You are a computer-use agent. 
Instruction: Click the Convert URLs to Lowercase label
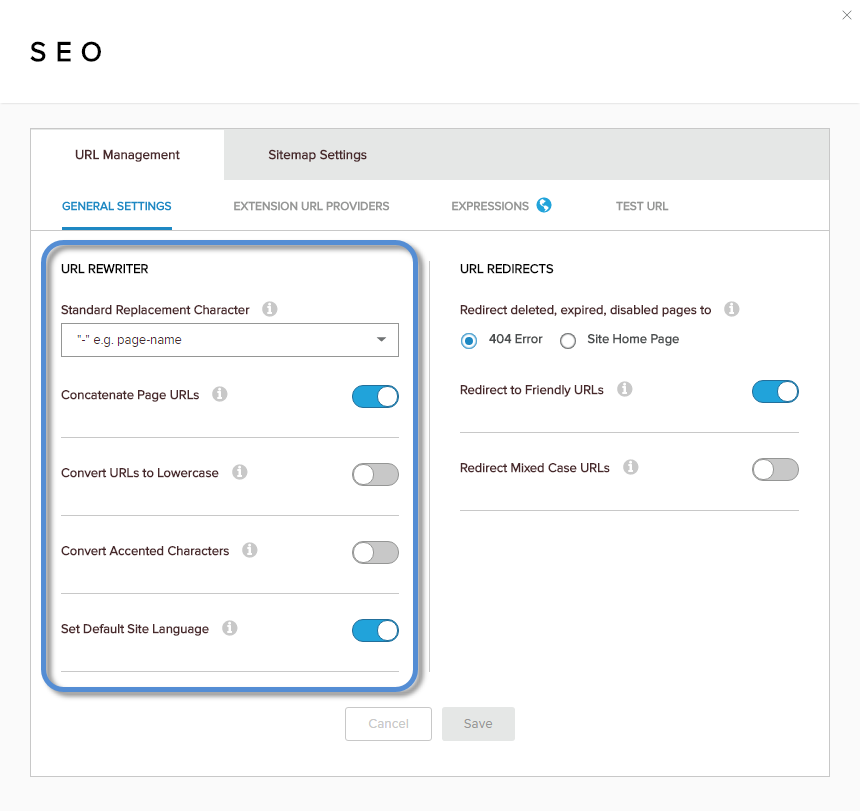point(139,473)
